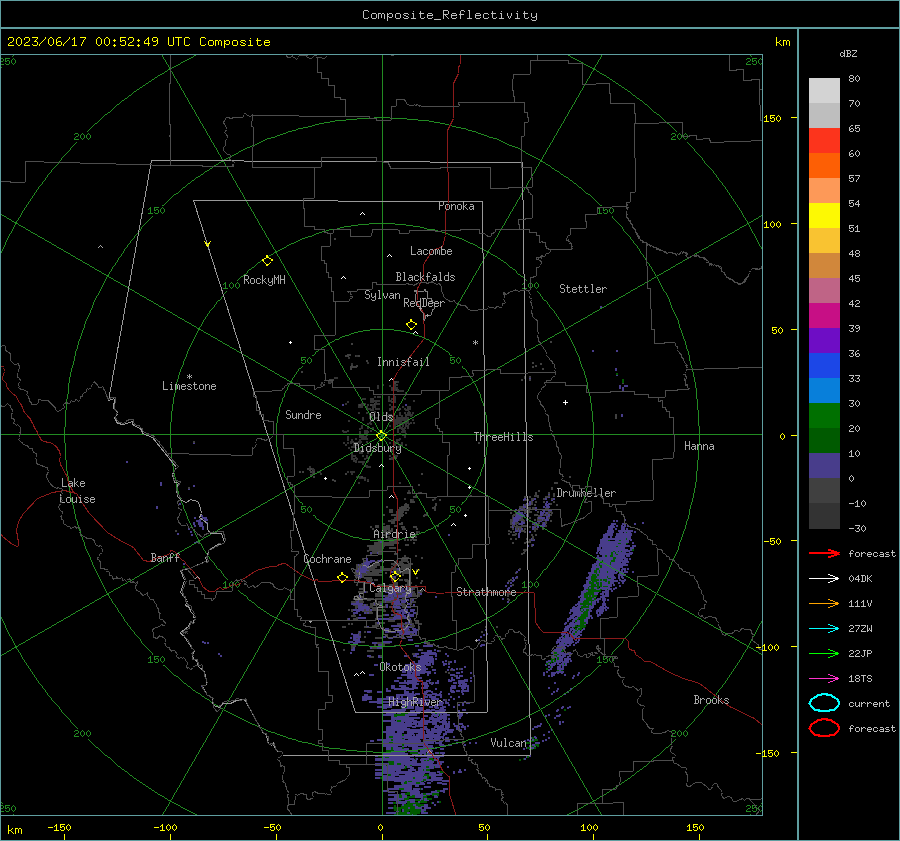
Task: Click the asterisk marker above Limestone
Action: [189, 377]
